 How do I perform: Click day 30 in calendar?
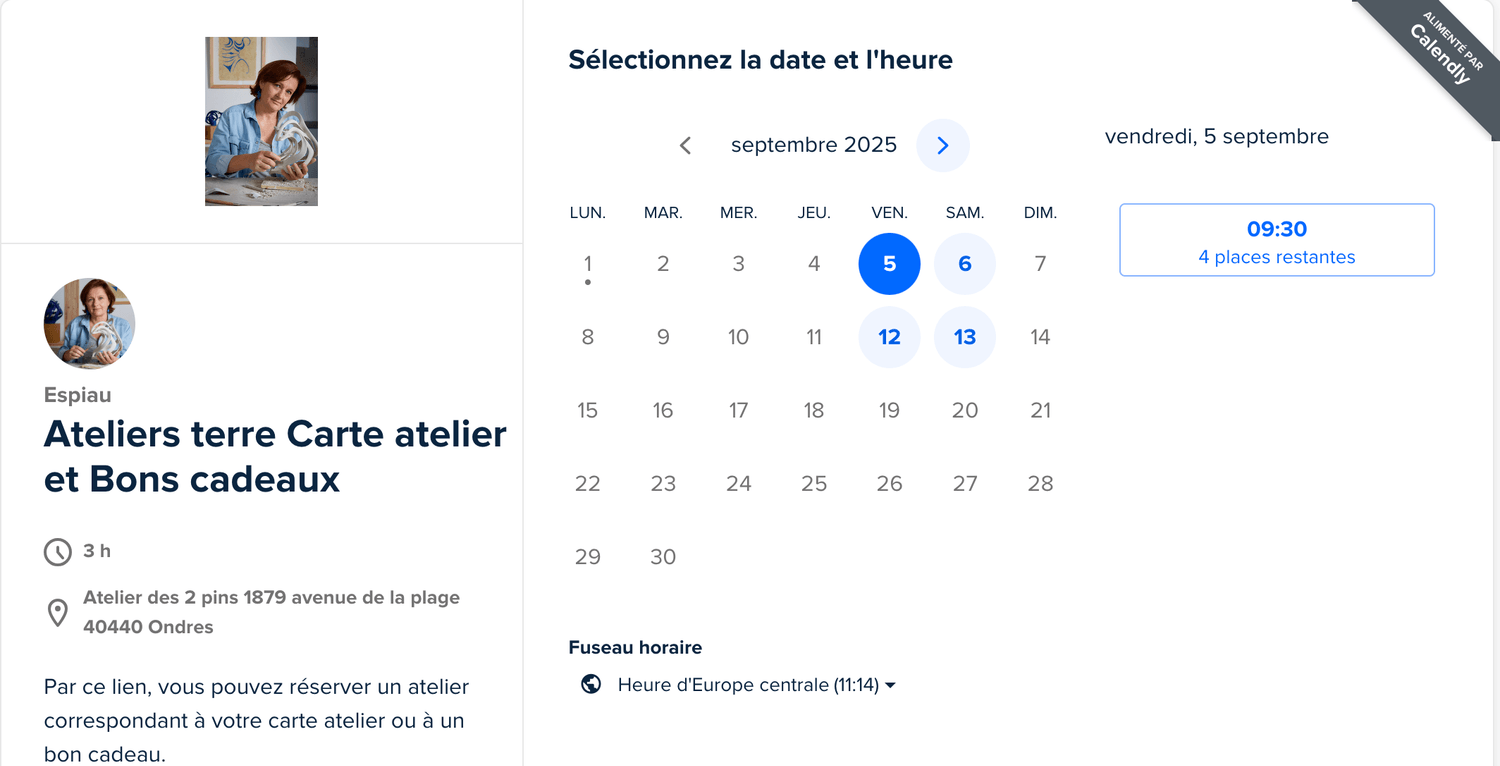(x=663, y=557)
